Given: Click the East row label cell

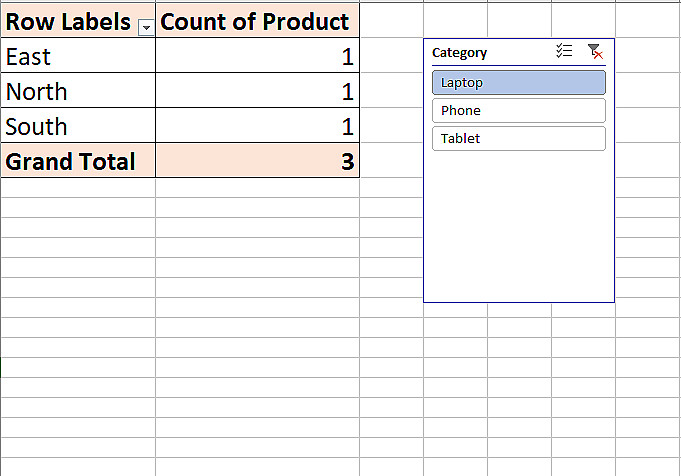Looking at the screenshot, I should click(78, 57).
